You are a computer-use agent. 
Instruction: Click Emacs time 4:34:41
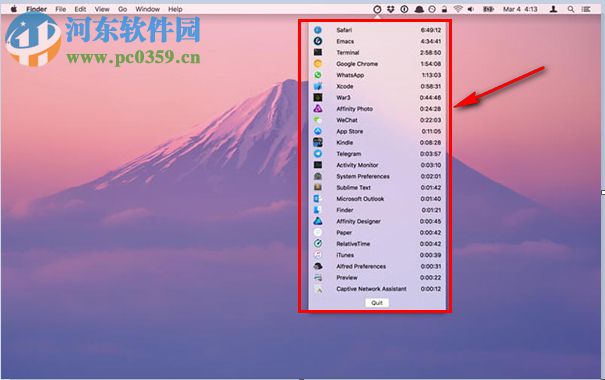point(431,41)
